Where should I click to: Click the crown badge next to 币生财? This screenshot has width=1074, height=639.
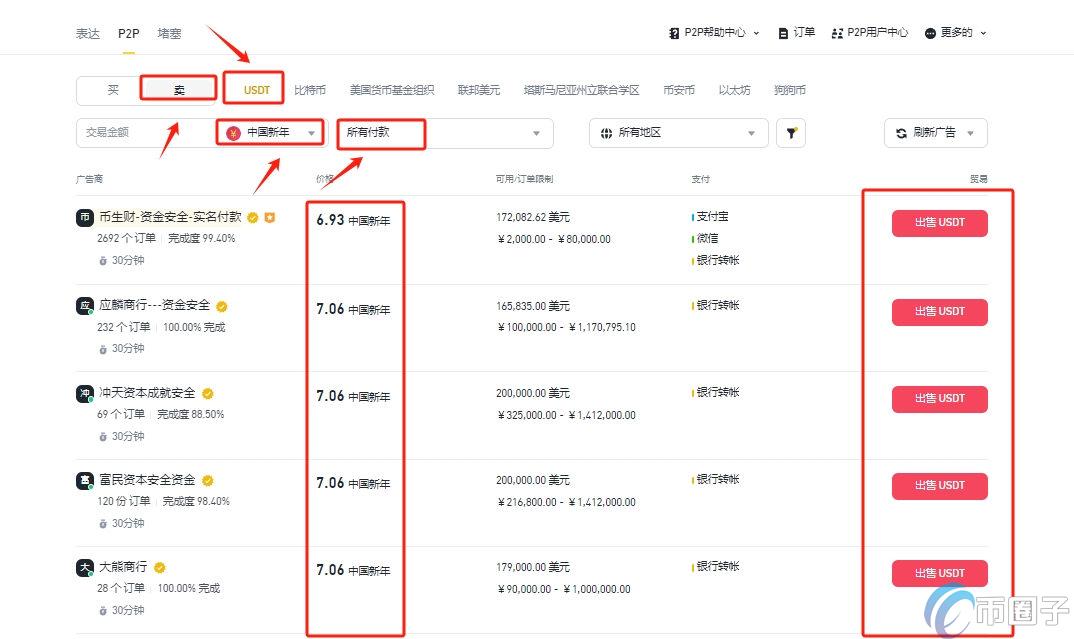coord(268,216)
